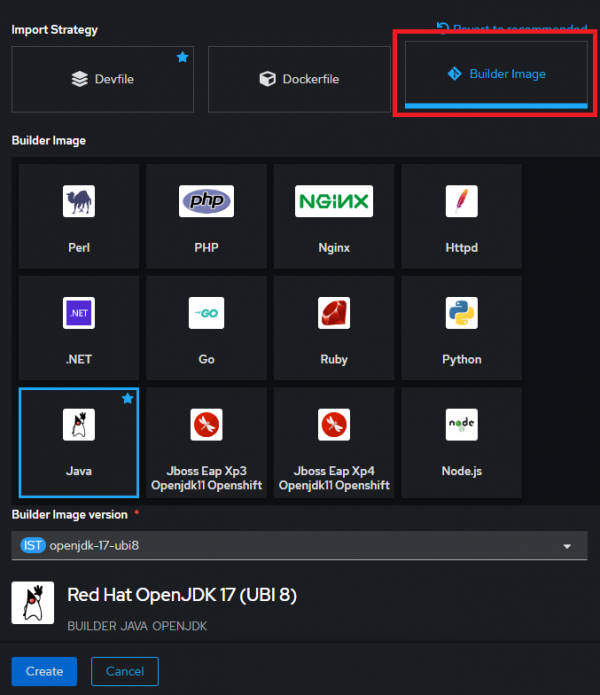Pick the Nginx builder image
This screenshot has width=600, height=695.
333,216
